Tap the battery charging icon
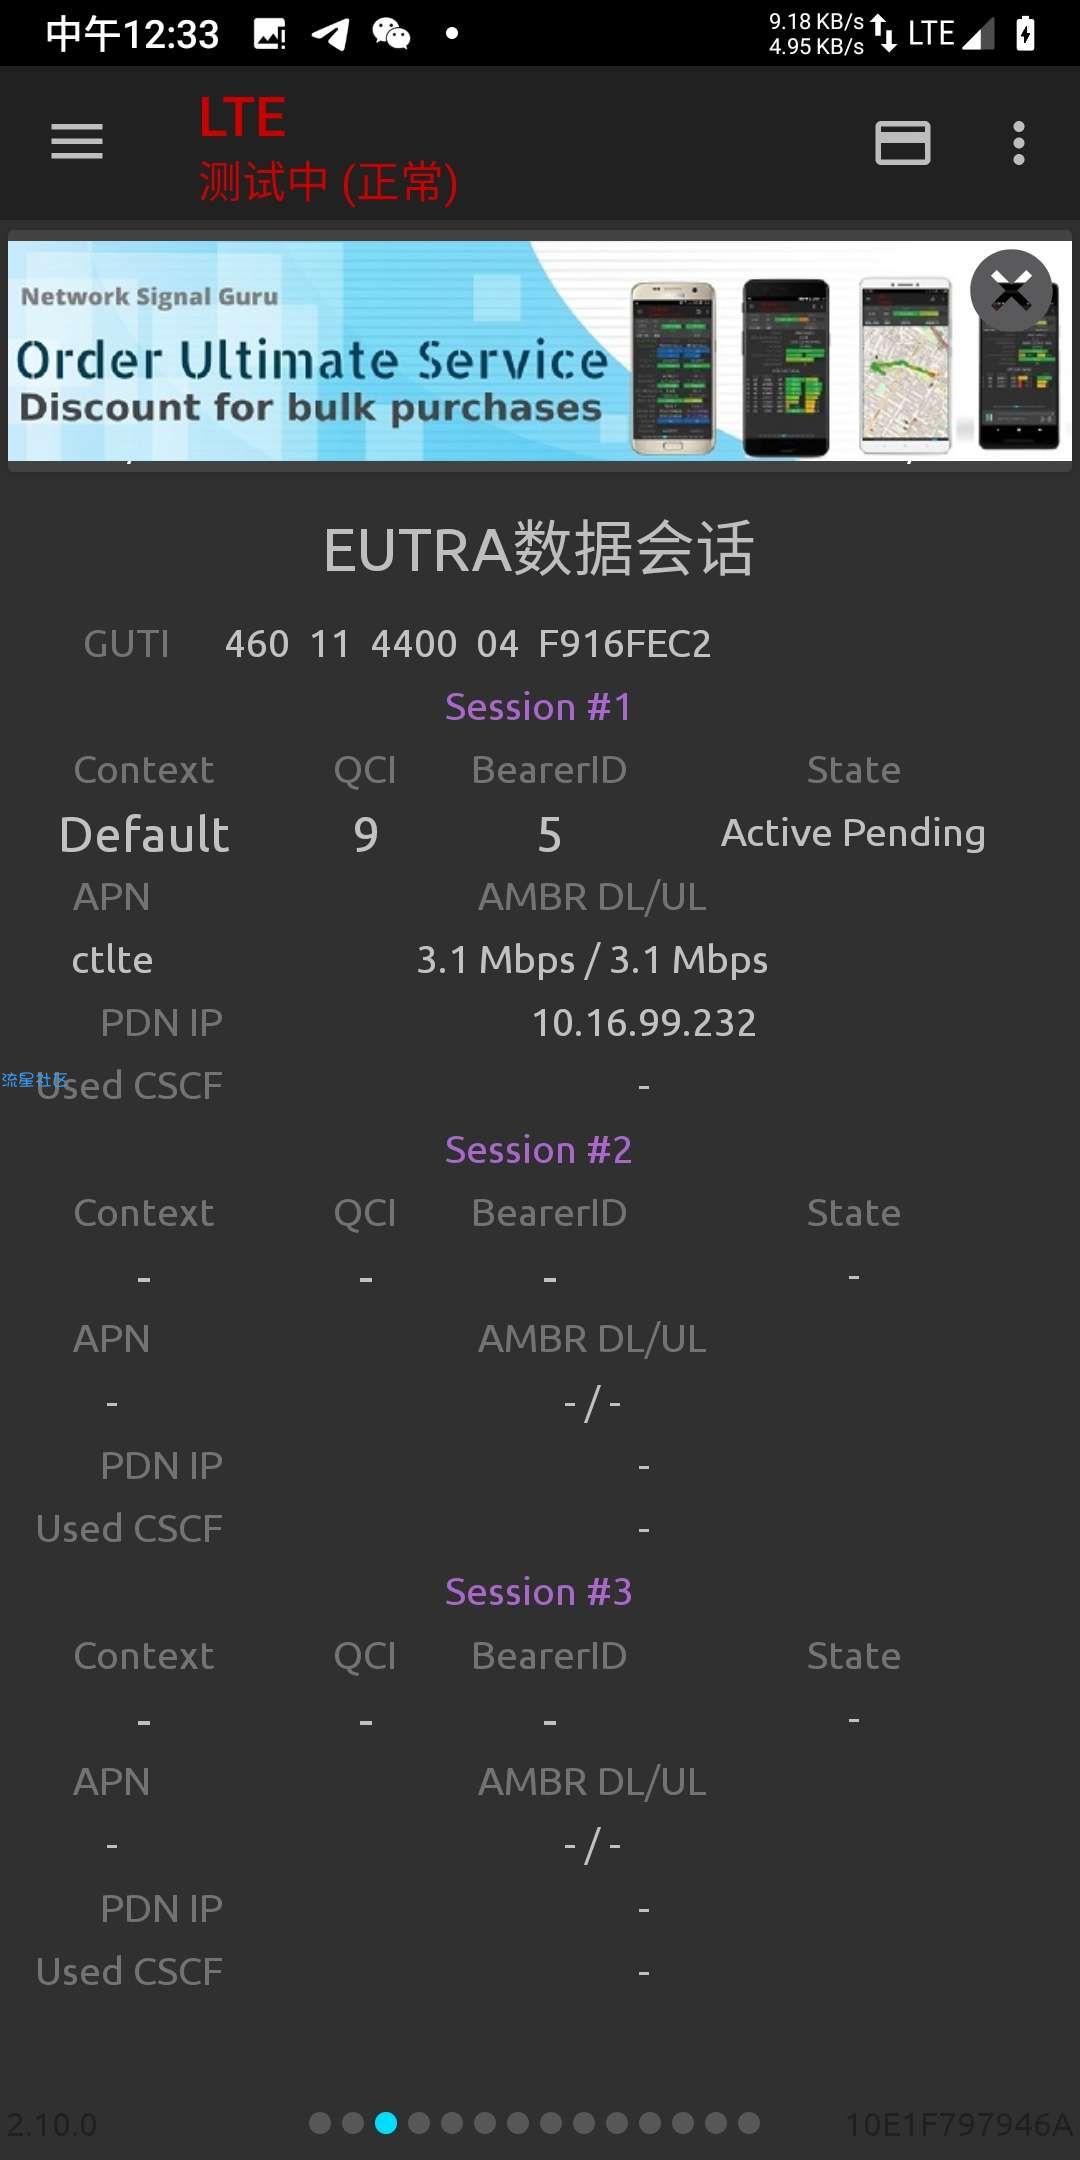This screenshot has height=2160, width=1080. 1025,33
